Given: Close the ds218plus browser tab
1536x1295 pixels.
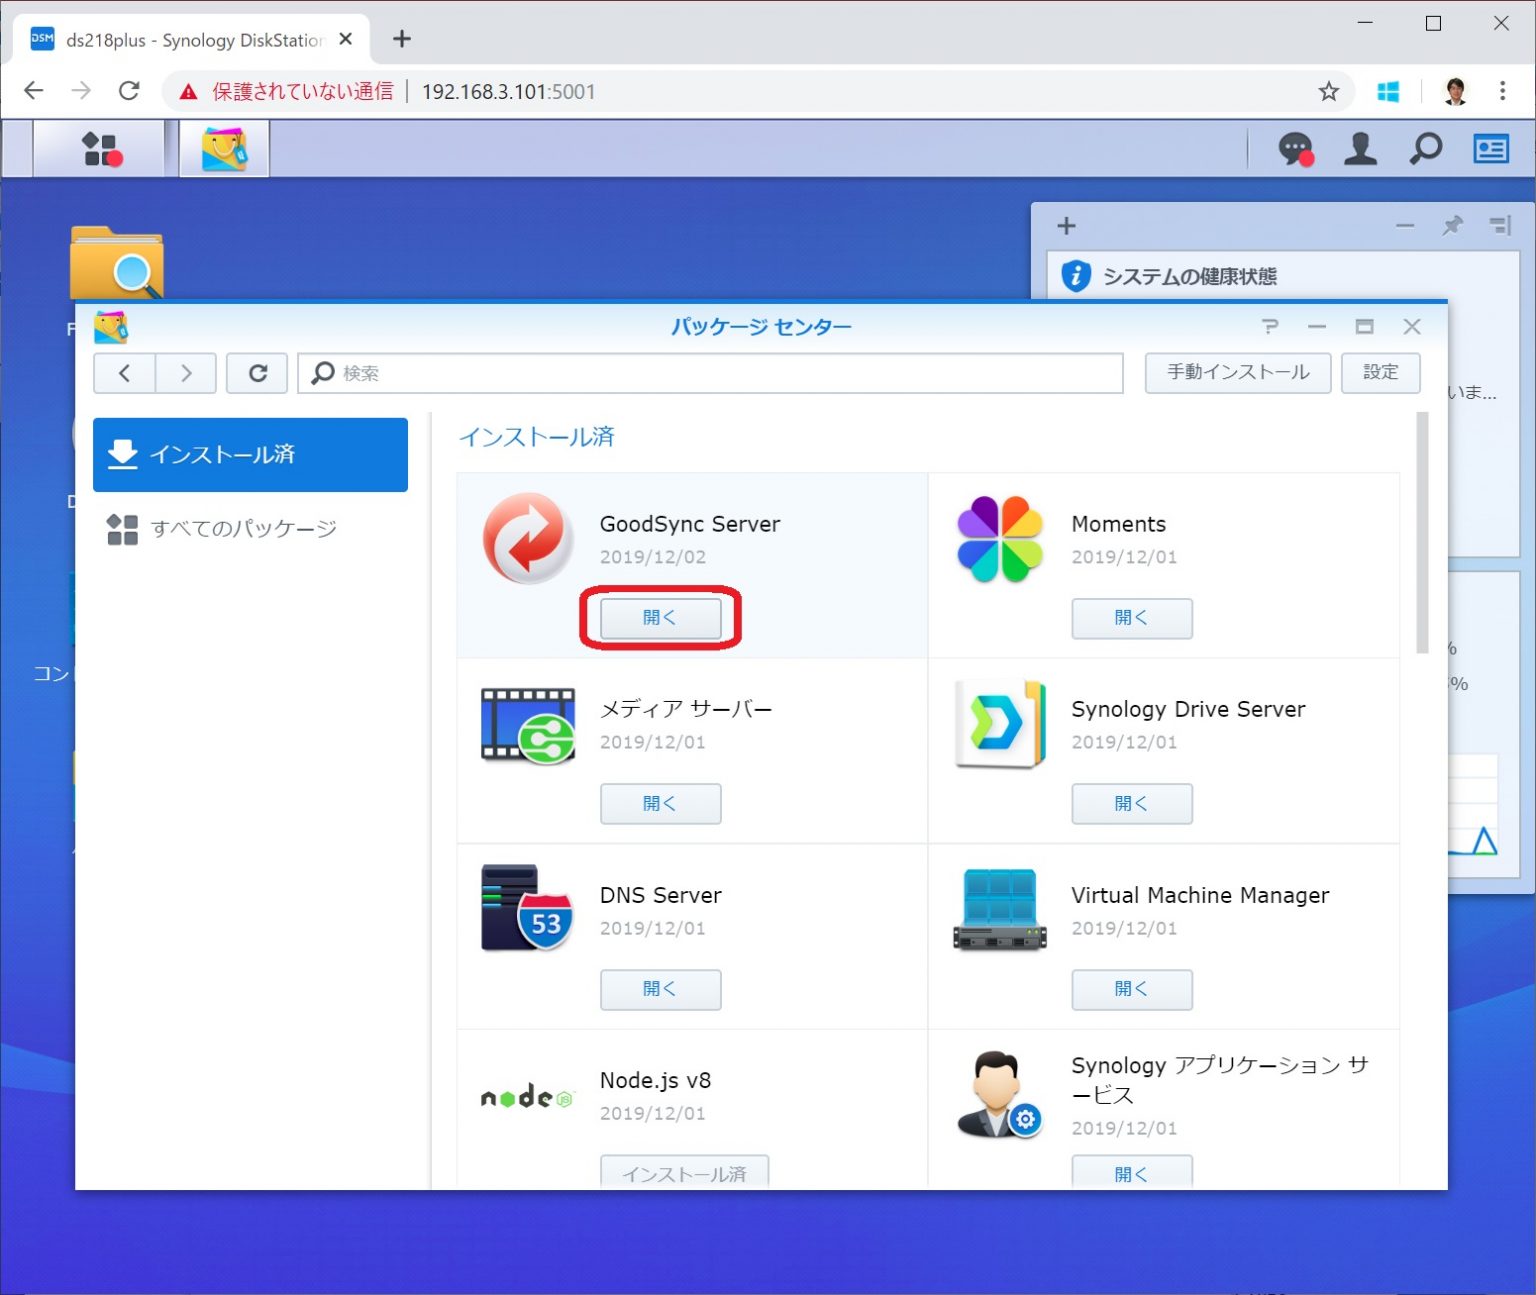Looking at the screenshot, I should click(x=346, y=39).
